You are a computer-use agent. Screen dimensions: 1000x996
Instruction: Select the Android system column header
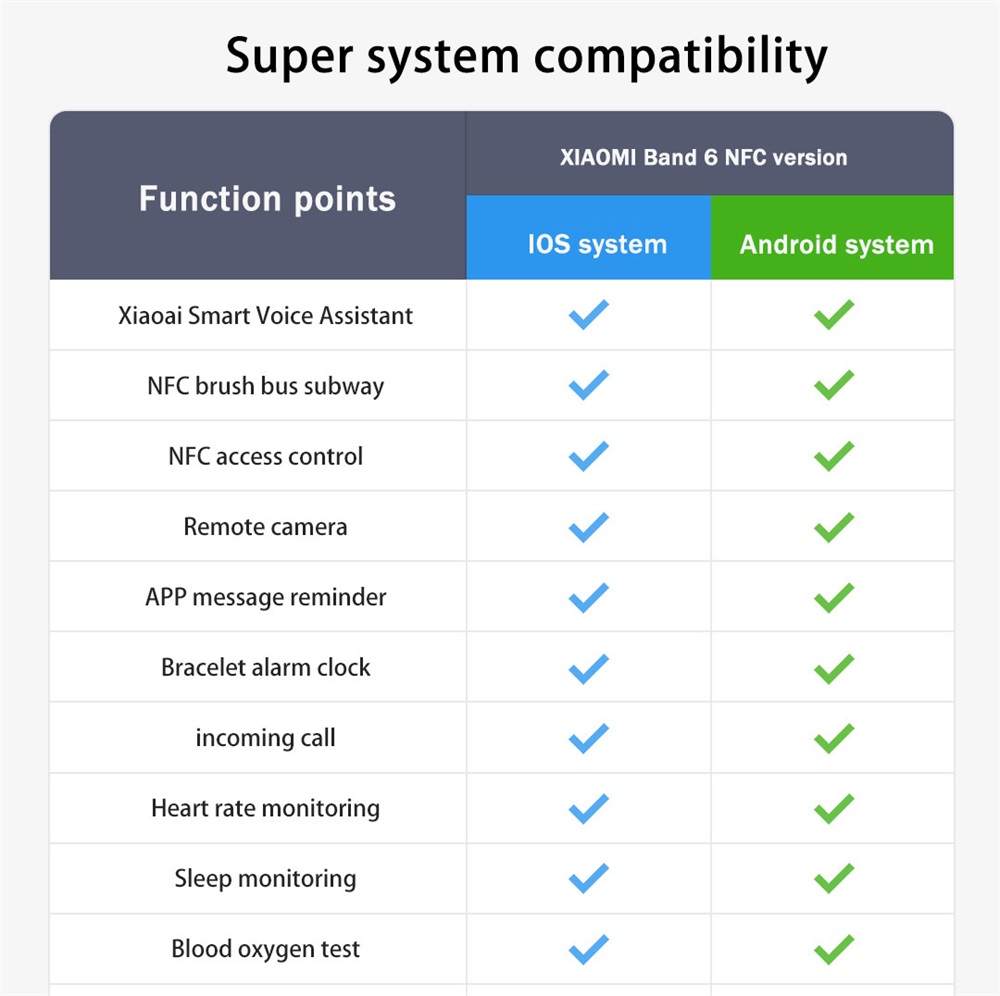click(x=836, y=244)
